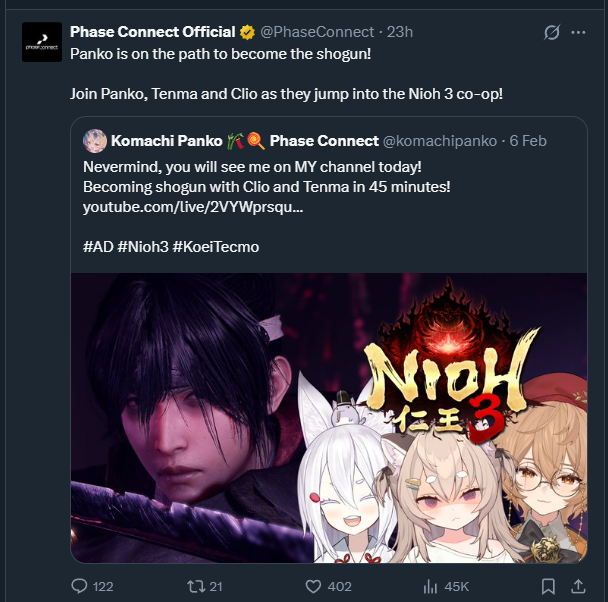This screenshot has width=608, height=602.
Task: Open Komachi Panko's small profile avatar
Action: [95, 141]
